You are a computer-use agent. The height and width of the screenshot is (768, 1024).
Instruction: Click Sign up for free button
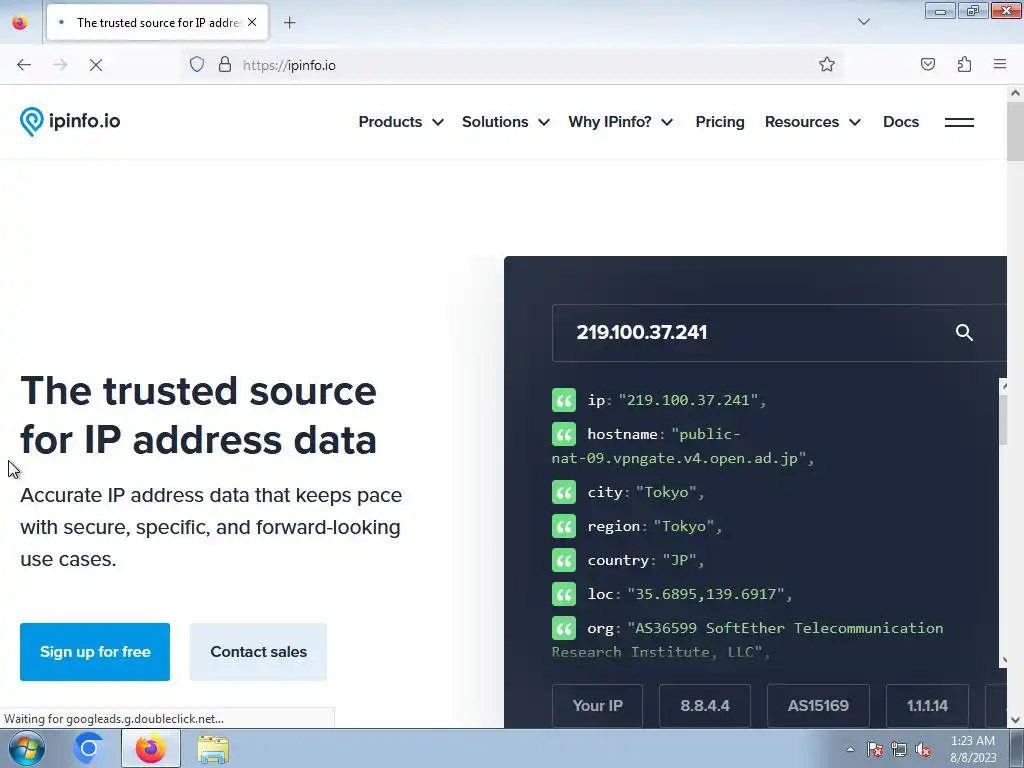[95, 652]
